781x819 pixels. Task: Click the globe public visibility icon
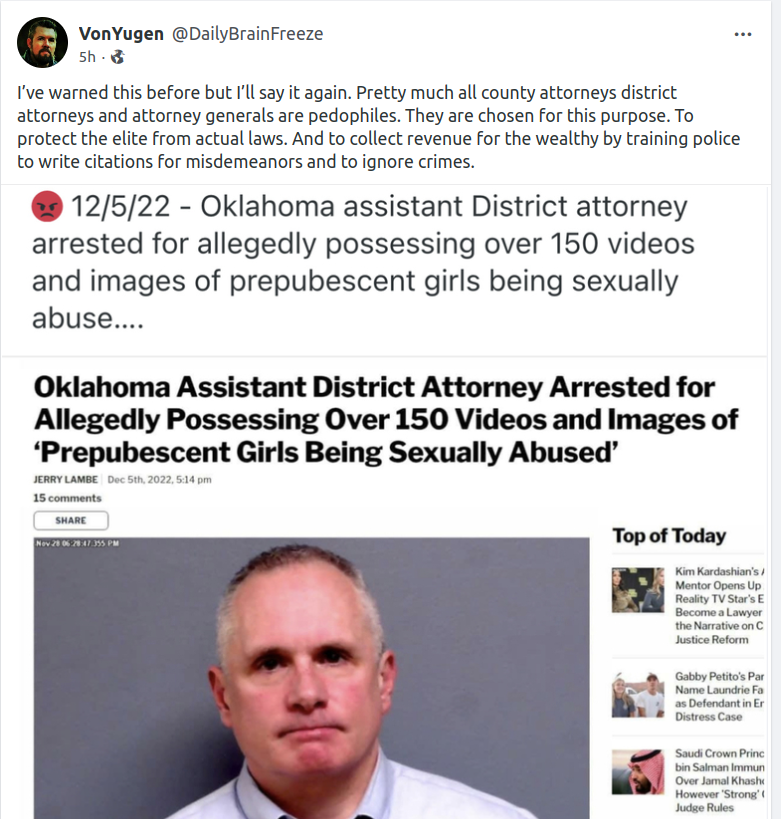[118, 56]
